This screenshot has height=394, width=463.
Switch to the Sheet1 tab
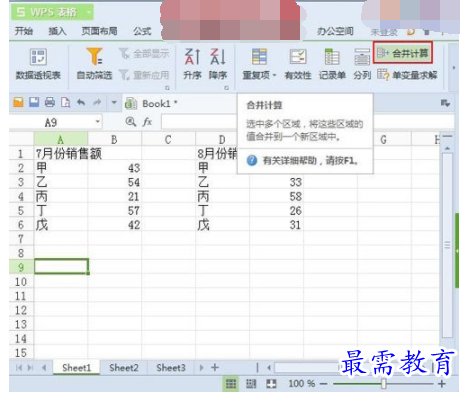(x=76, y=368)
